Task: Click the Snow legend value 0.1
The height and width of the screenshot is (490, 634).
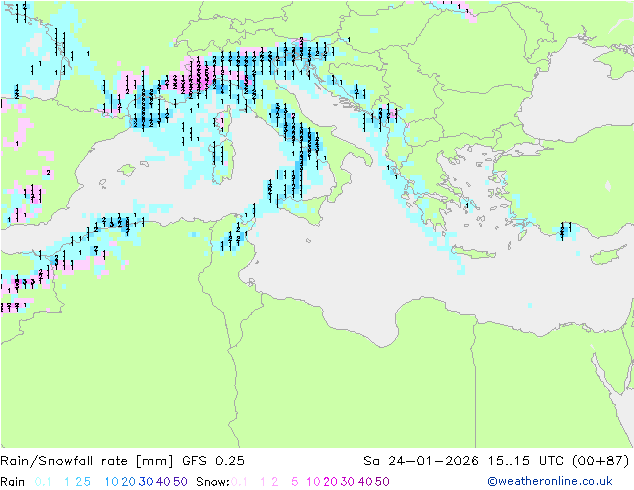Action: pyautogui.click(x=239, y=482)
